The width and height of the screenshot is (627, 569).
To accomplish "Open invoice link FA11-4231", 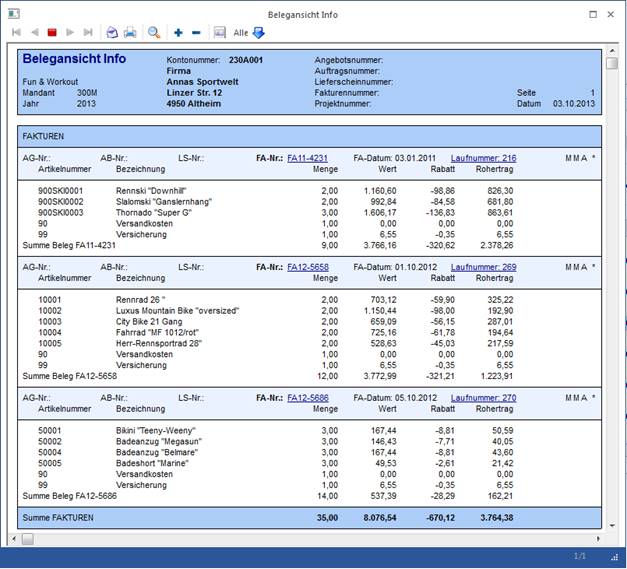I will [x=307, y=158].
